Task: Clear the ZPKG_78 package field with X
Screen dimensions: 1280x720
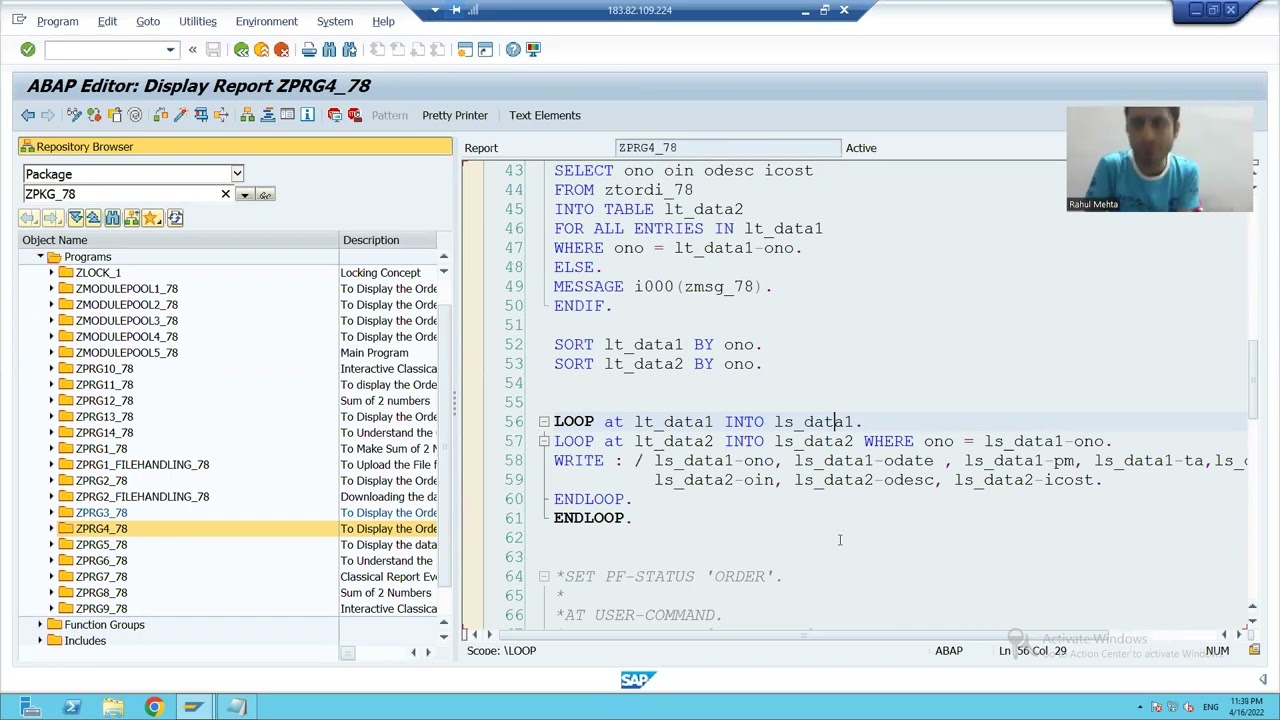Action: point(225,194)
